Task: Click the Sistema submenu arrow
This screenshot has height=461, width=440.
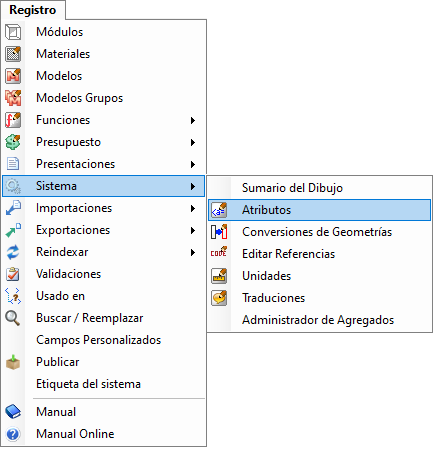Action: pyautogui.click(x=193, y=186)
